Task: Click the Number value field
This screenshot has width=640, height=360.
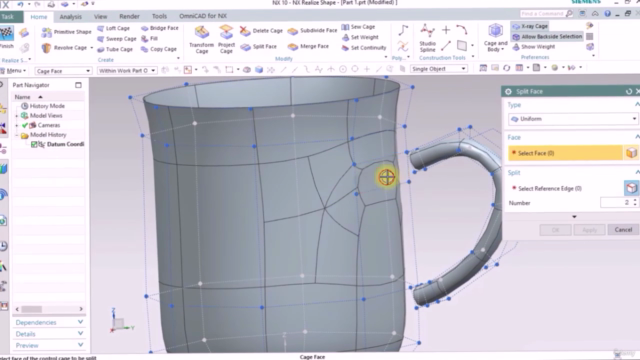Action: [616, 202]
